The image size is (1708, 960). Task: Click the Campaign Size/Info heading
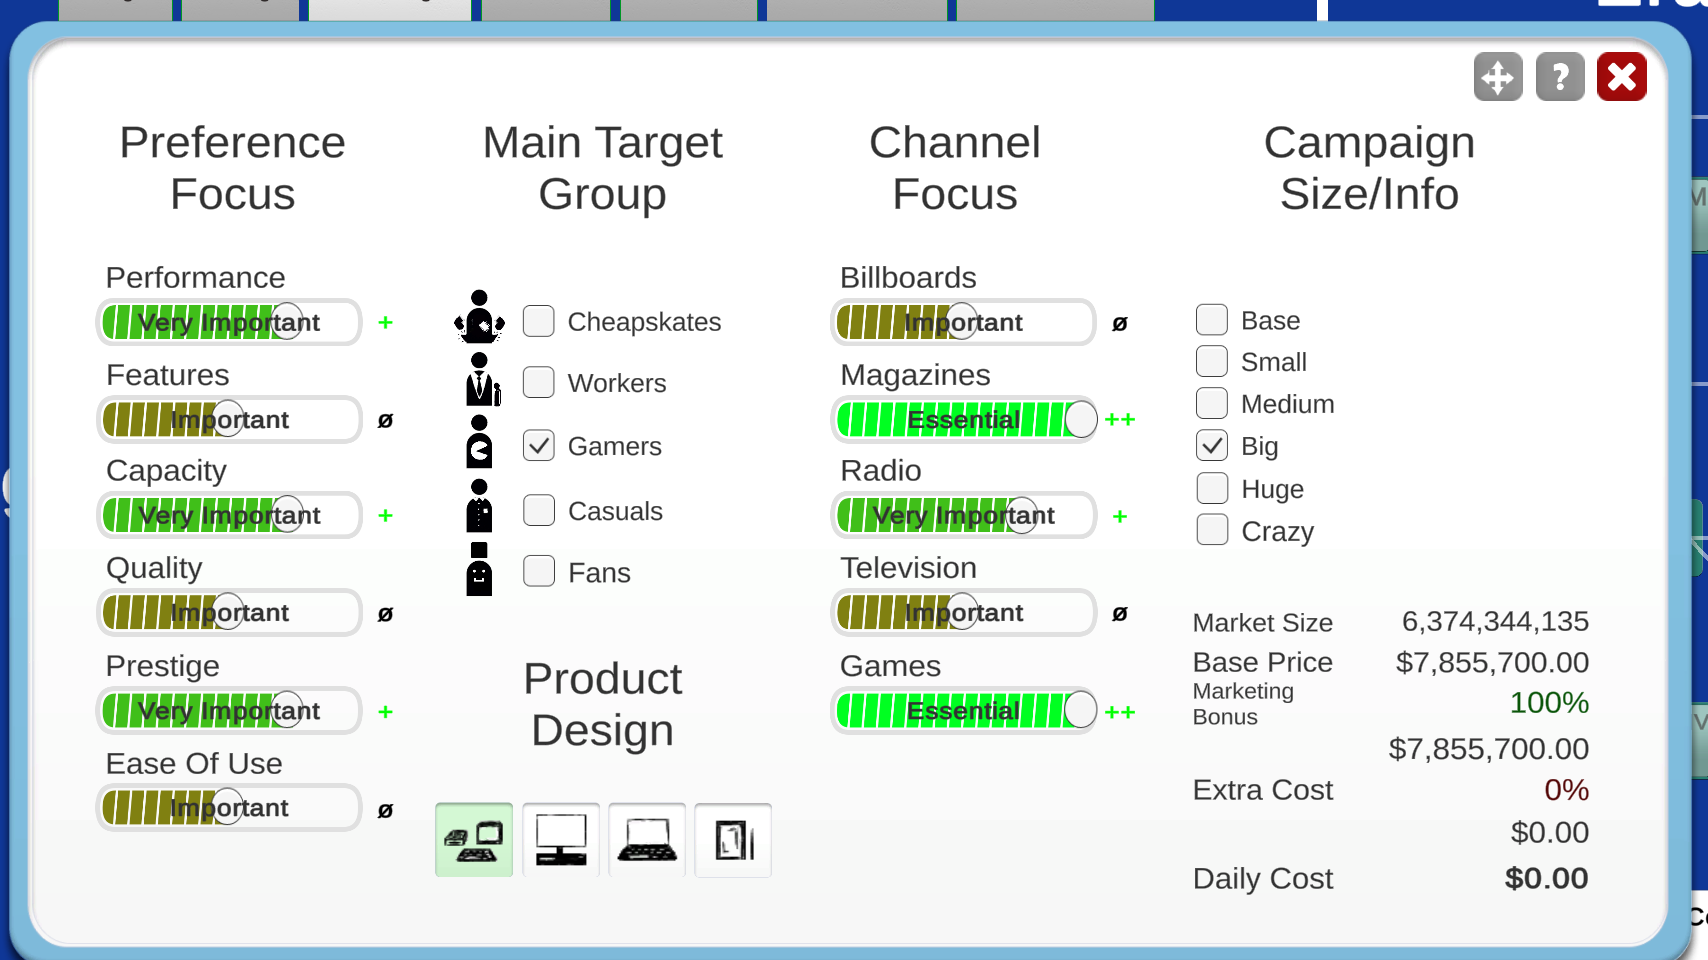point(1369,168)
